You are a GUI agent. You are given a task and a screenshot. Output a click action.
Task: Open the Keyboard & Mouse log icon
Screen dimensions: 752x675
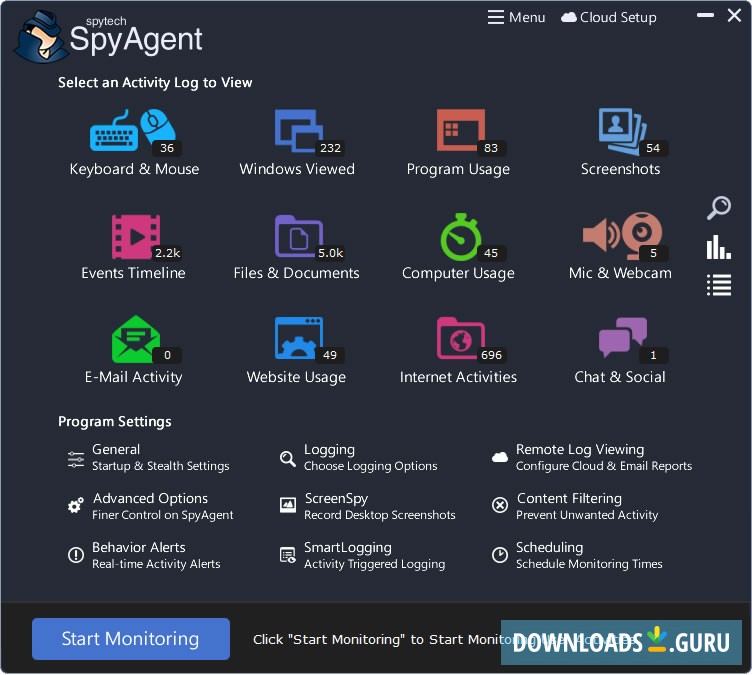(x=133, y=130)
